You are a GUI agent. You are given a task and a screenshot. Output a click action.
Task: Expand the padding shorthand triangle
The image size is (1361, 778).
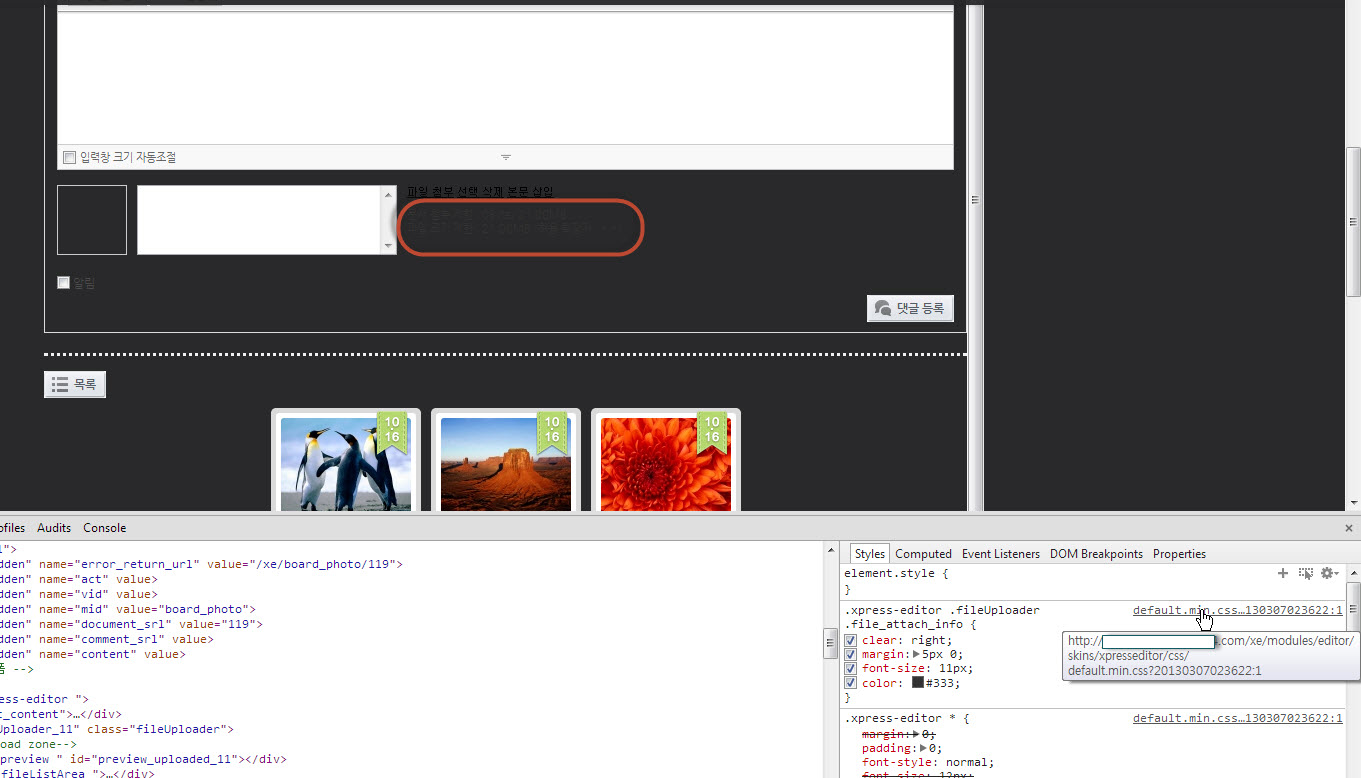[x=924, y=748]
